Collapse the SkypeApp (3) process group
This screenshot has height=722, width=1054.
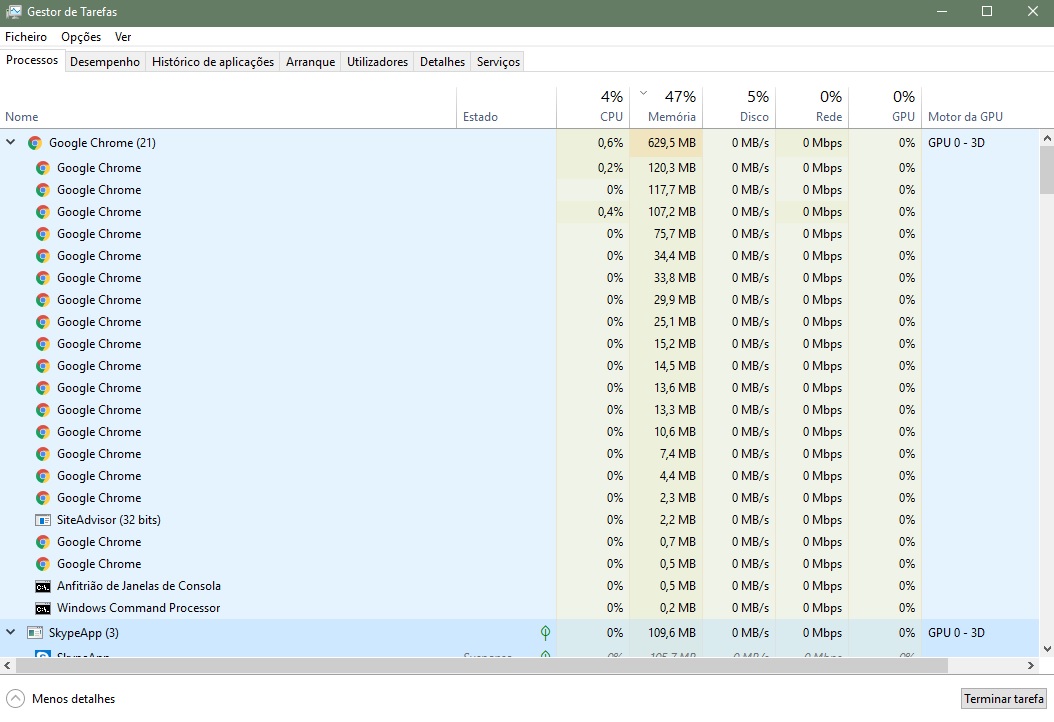pos(11,633)
